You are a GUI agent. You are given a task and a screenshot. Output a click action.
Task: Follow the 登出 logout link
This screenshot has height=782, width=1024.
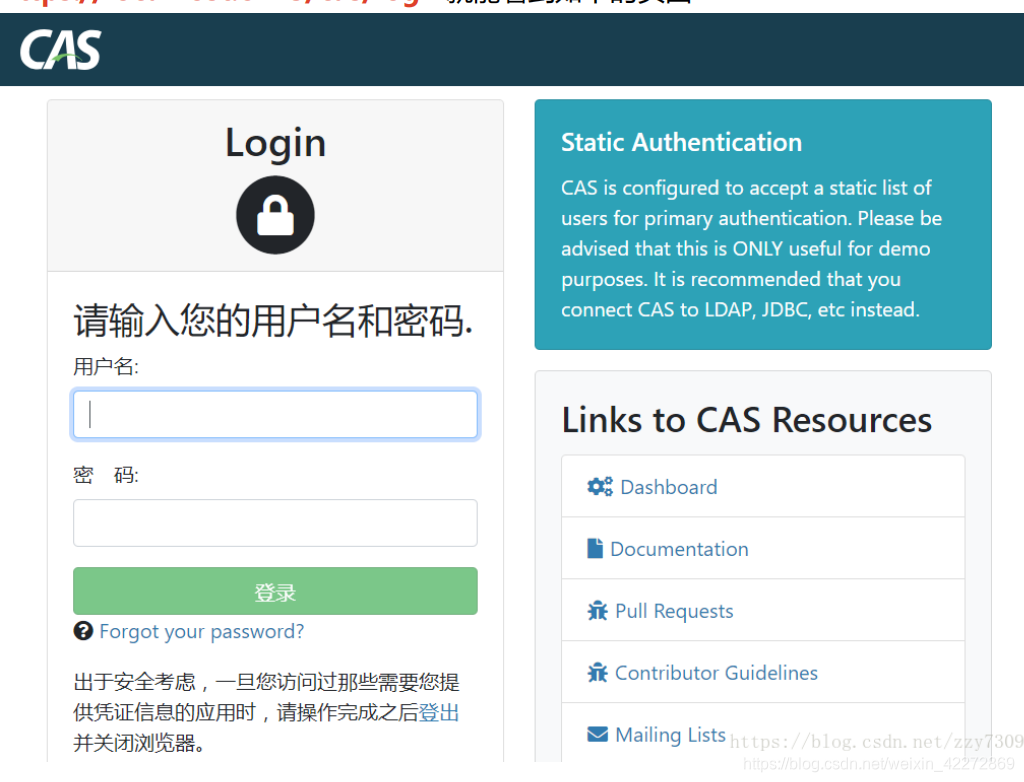point(439,712)
